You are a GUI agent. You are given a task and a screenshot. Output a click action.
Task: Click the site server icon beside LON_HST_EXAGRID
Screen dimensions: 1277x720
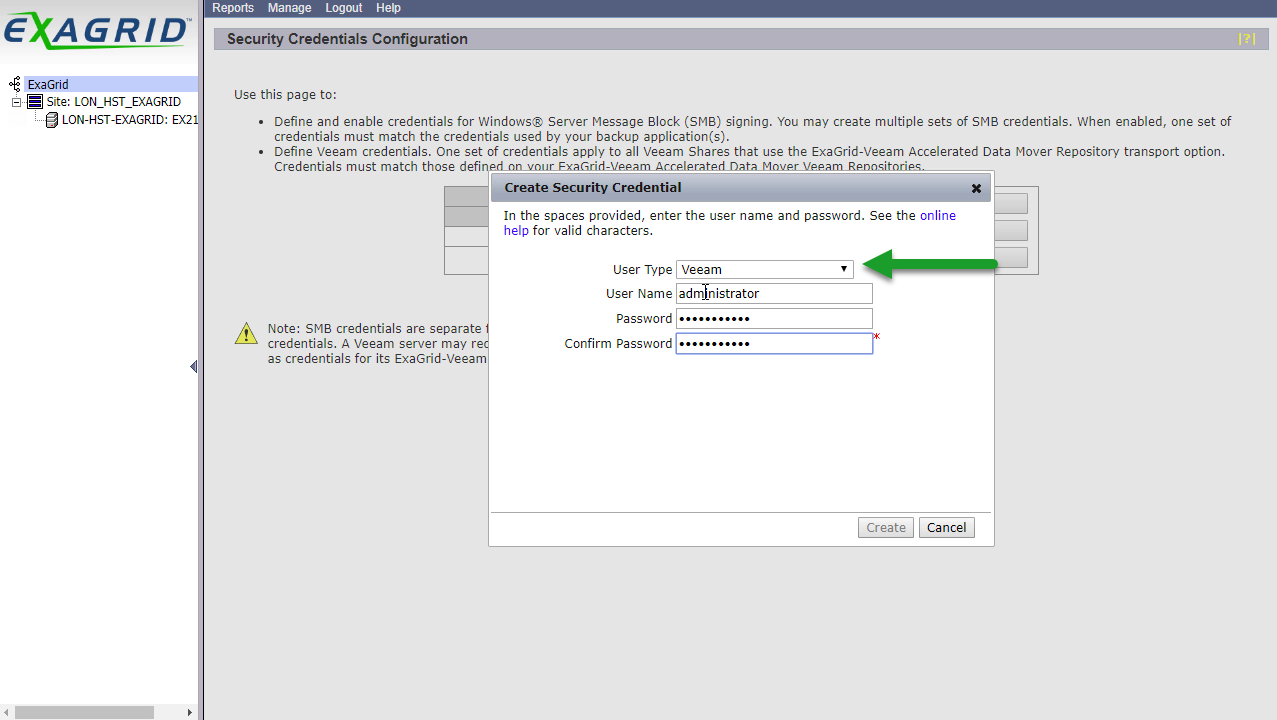[x=35, y=102]
